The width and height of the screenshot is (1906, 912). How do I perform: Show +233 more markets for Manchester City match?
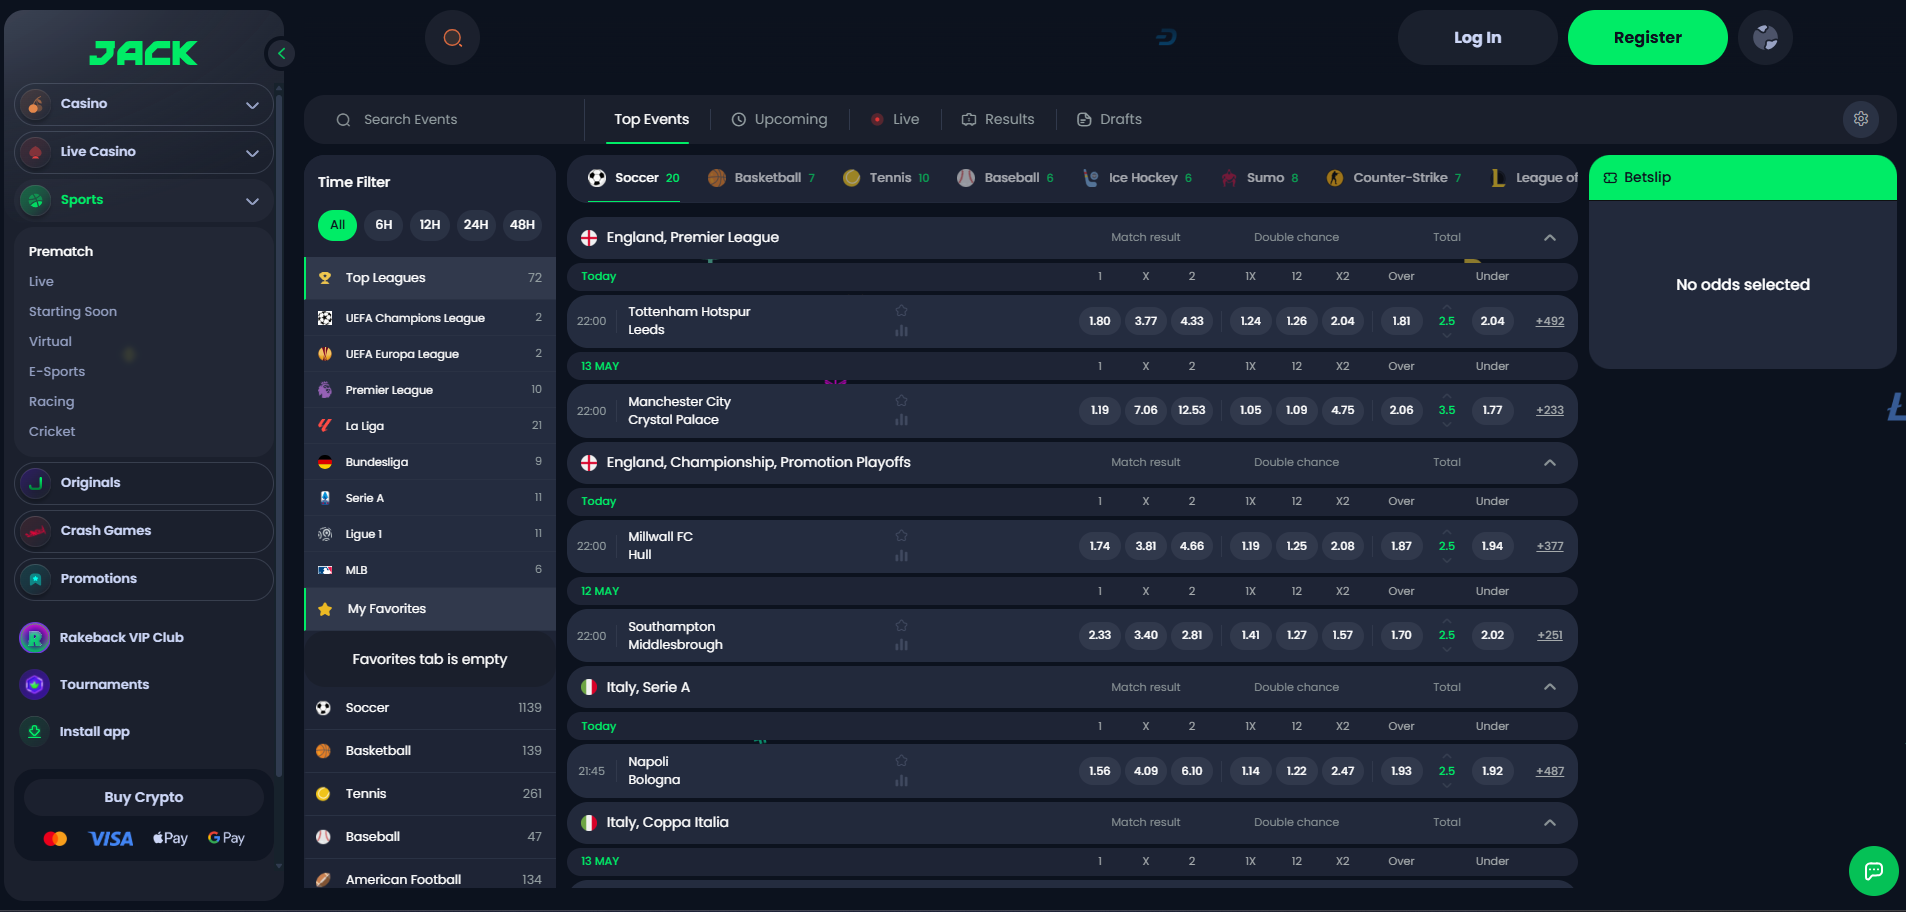tap(1550, 410)
